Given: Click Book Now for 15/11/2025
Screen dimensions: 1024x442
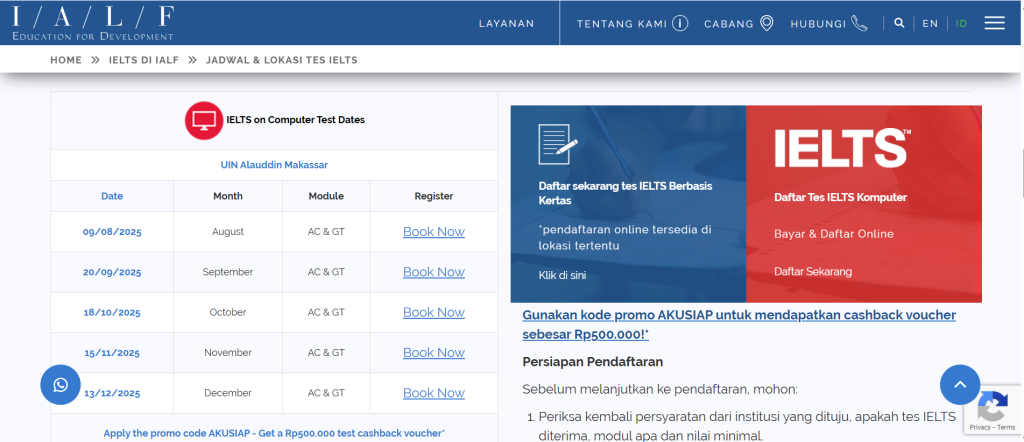Looking at the screenshot, I should point(434,353).
